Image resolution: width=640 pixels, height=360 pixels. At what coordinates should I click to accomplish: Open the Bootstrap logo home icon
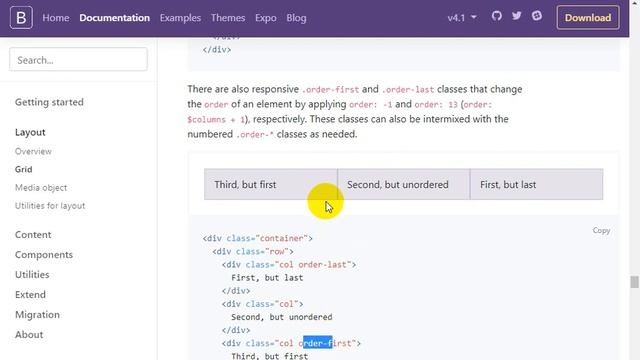(x=21, y=18)
